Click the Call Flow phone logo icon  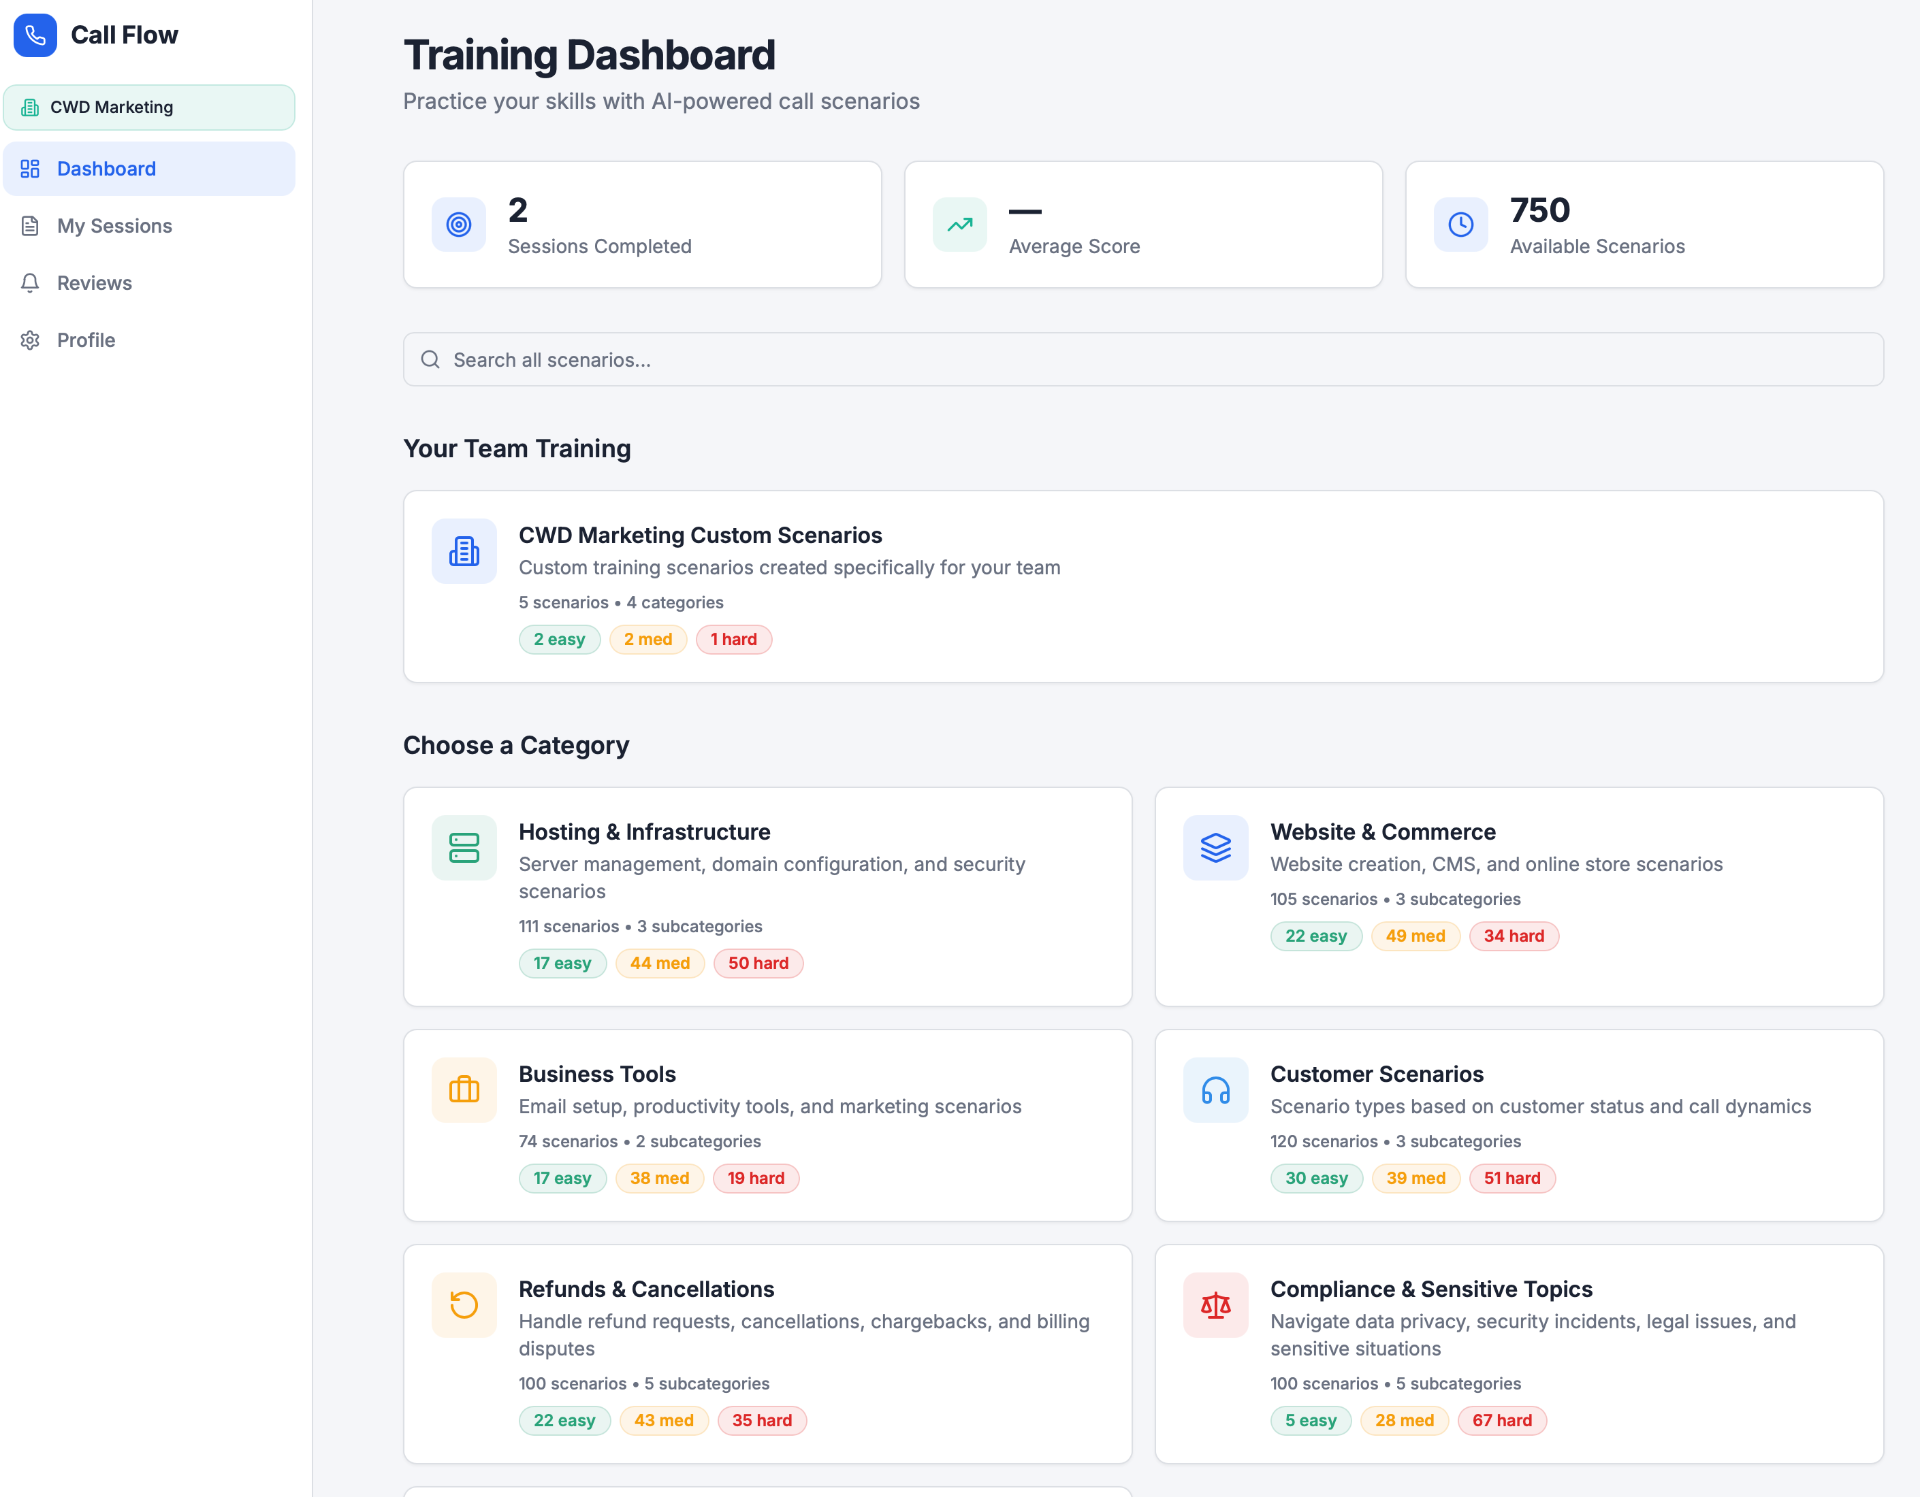click(x=35, y=35)
